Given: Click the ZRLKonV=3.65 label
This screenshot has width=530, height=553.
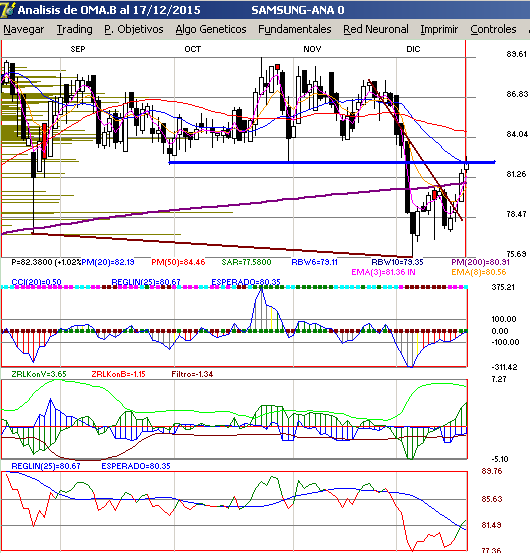Looking at the screenshot, I should pyautogui.click(x=39, y=374).
